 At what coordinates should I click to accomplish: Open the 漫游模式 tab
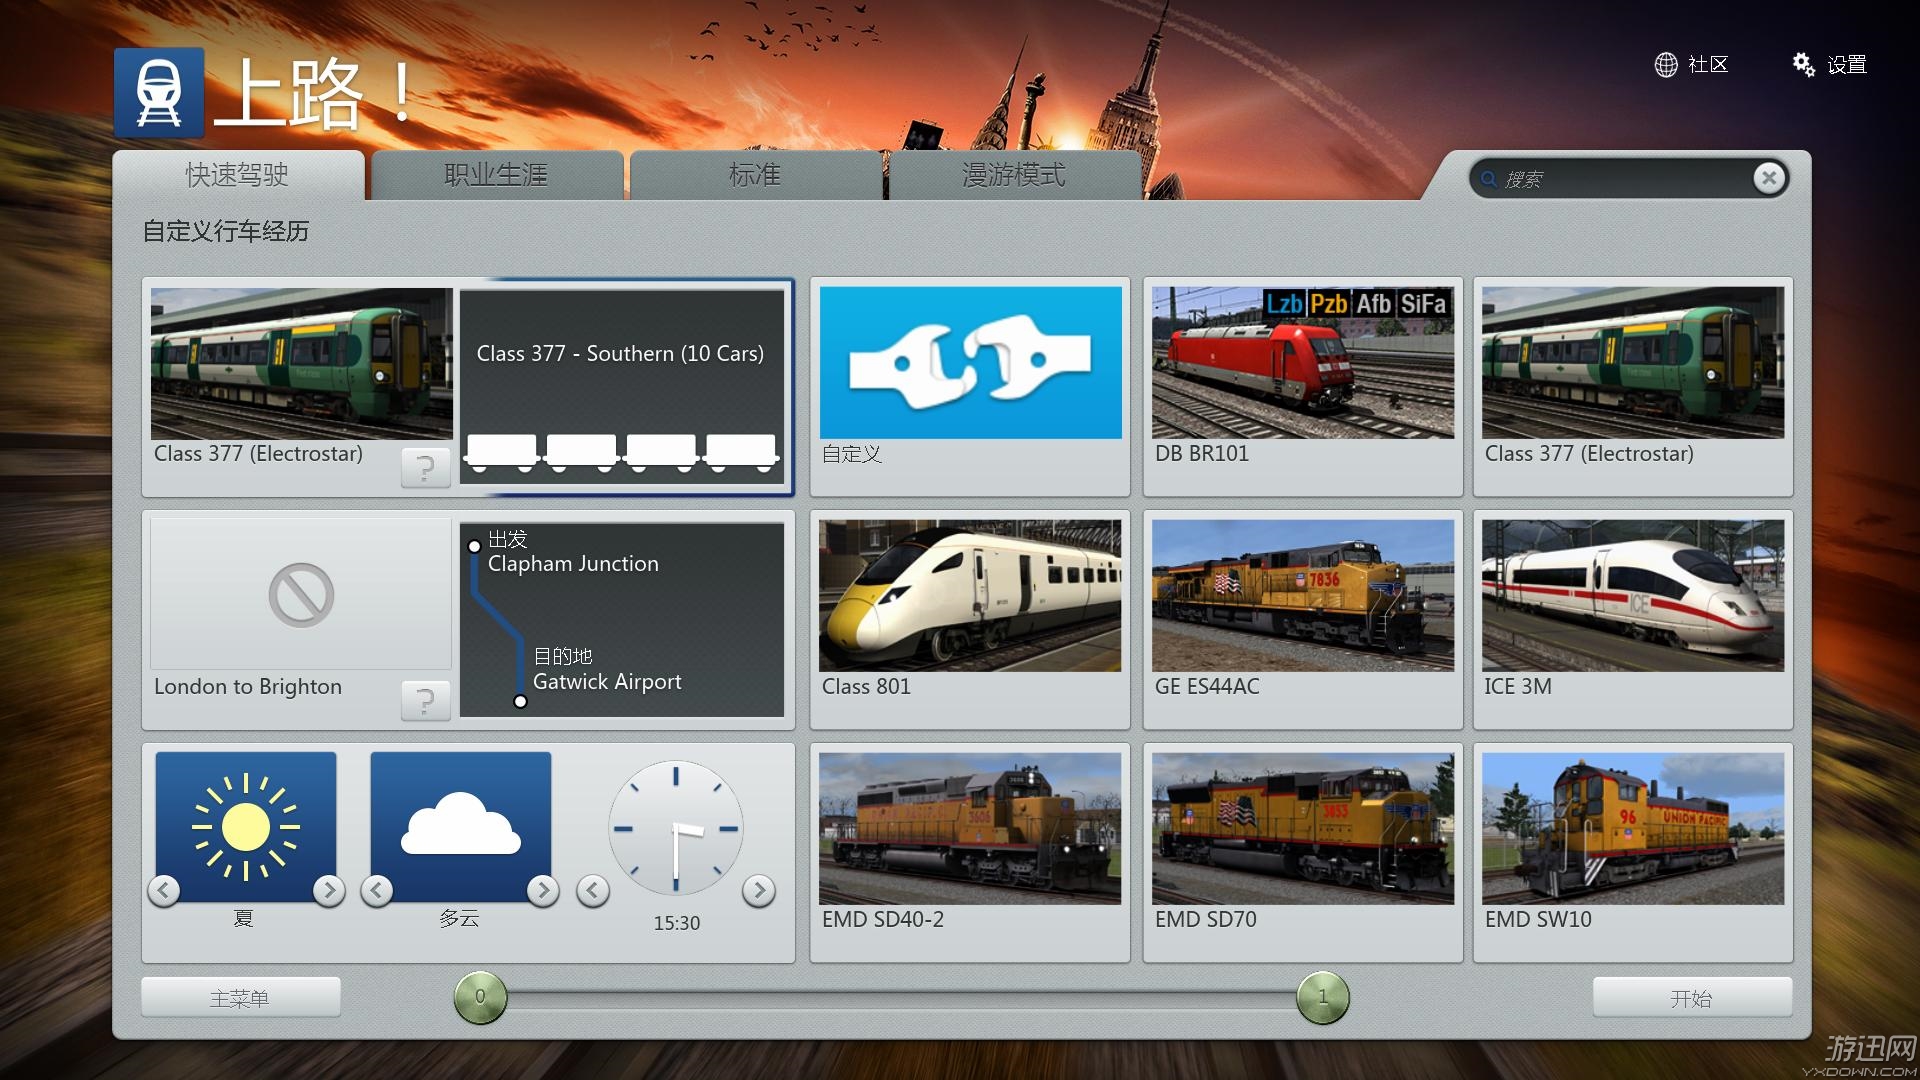click(x=1013, y=176)
